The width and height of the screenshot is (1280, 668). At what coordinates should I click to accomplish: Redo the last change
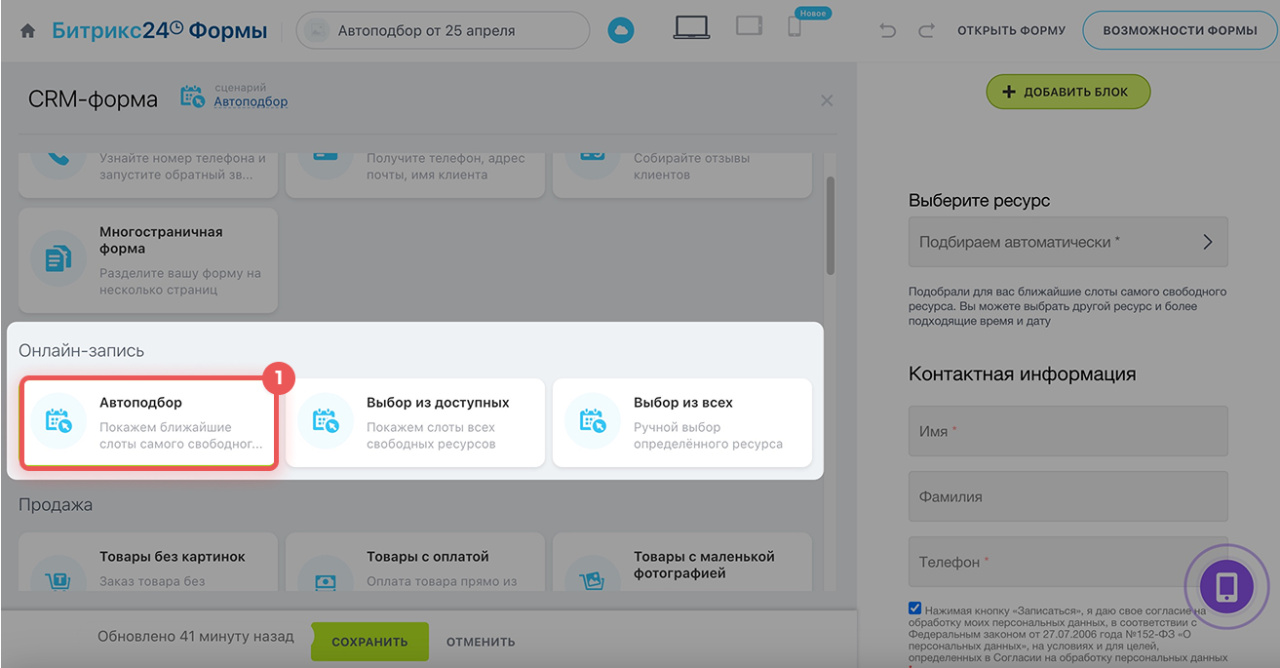click(x=926, y=31)
